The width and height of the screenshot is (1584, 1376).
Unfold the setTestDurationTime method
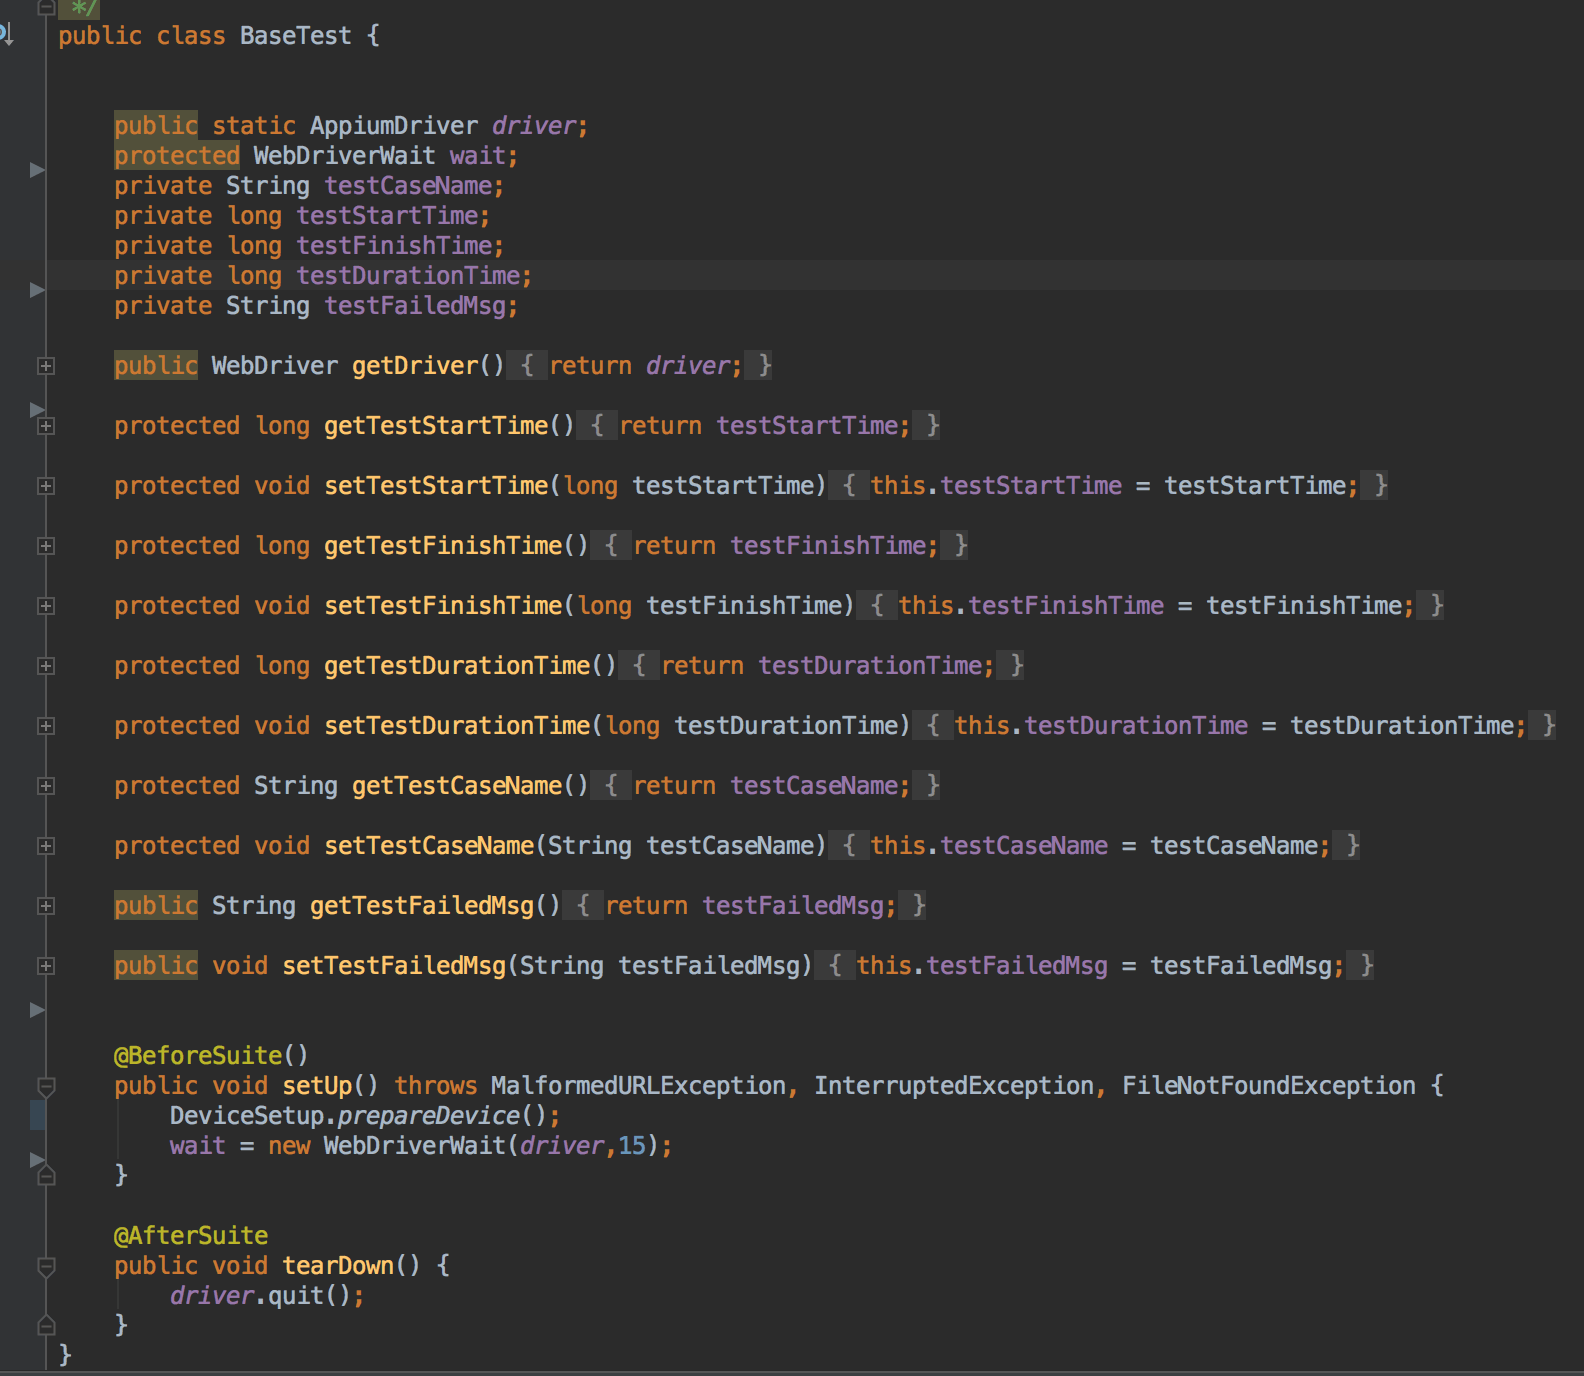[46, 726]
